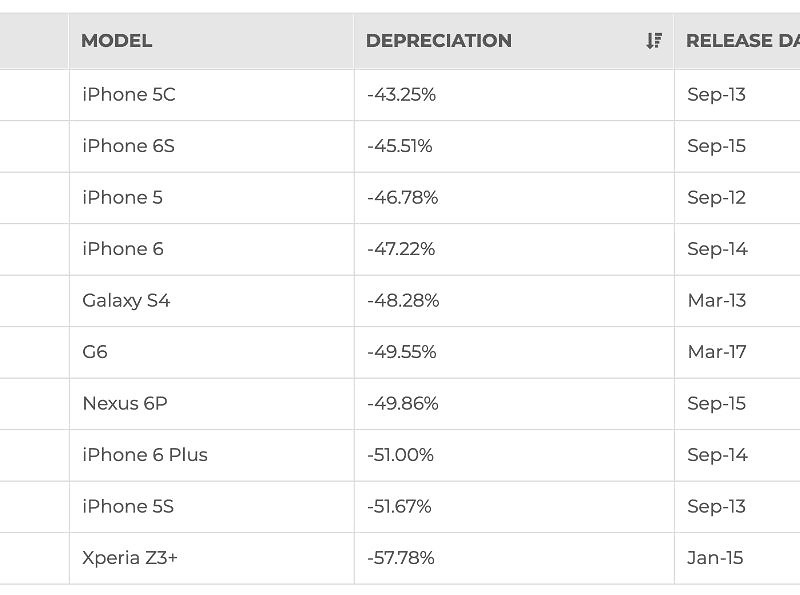
Task: Click the iPhone 6 Plus model cell
Action: pyautogui.click(x=145, y=455)
